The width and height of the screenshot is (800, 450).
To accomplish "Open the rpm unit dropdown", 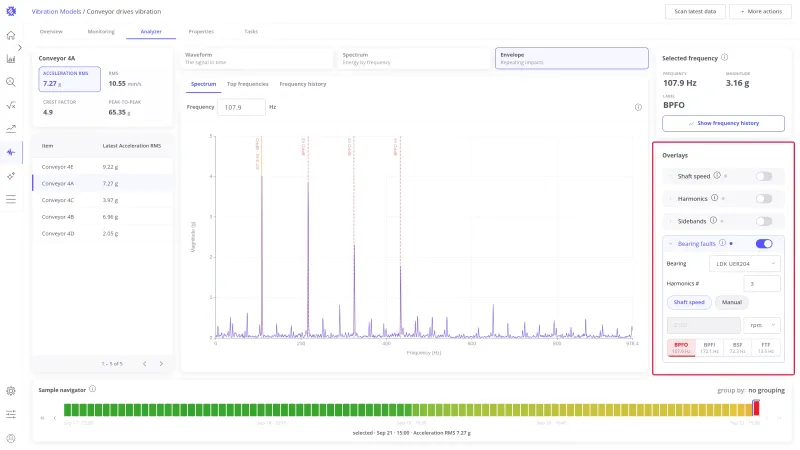I will coord(762,325).
